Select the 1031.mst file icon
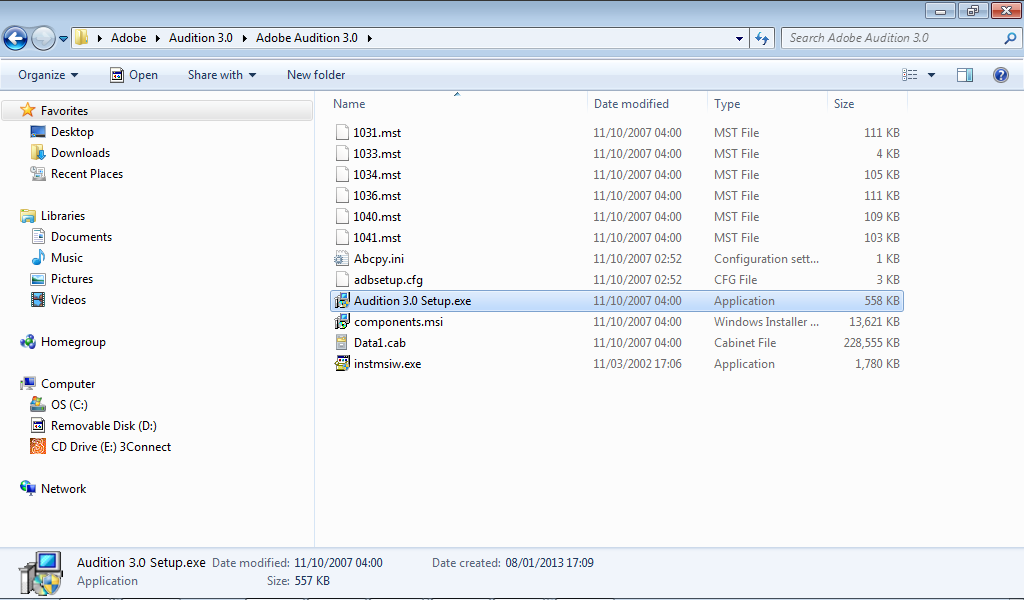Screen dimensions: 1024x600 pos(342,133)
